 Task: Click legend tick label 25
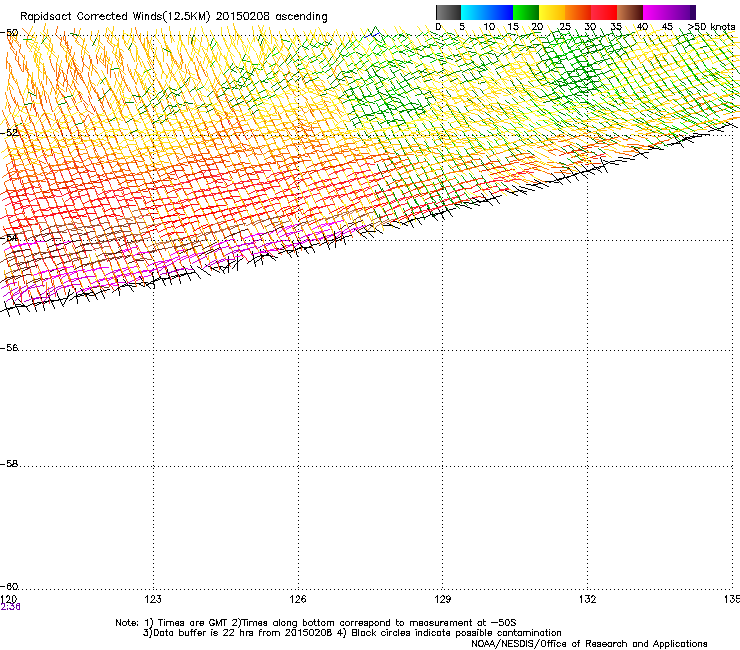pyautogui.click(x=565, y=27)
